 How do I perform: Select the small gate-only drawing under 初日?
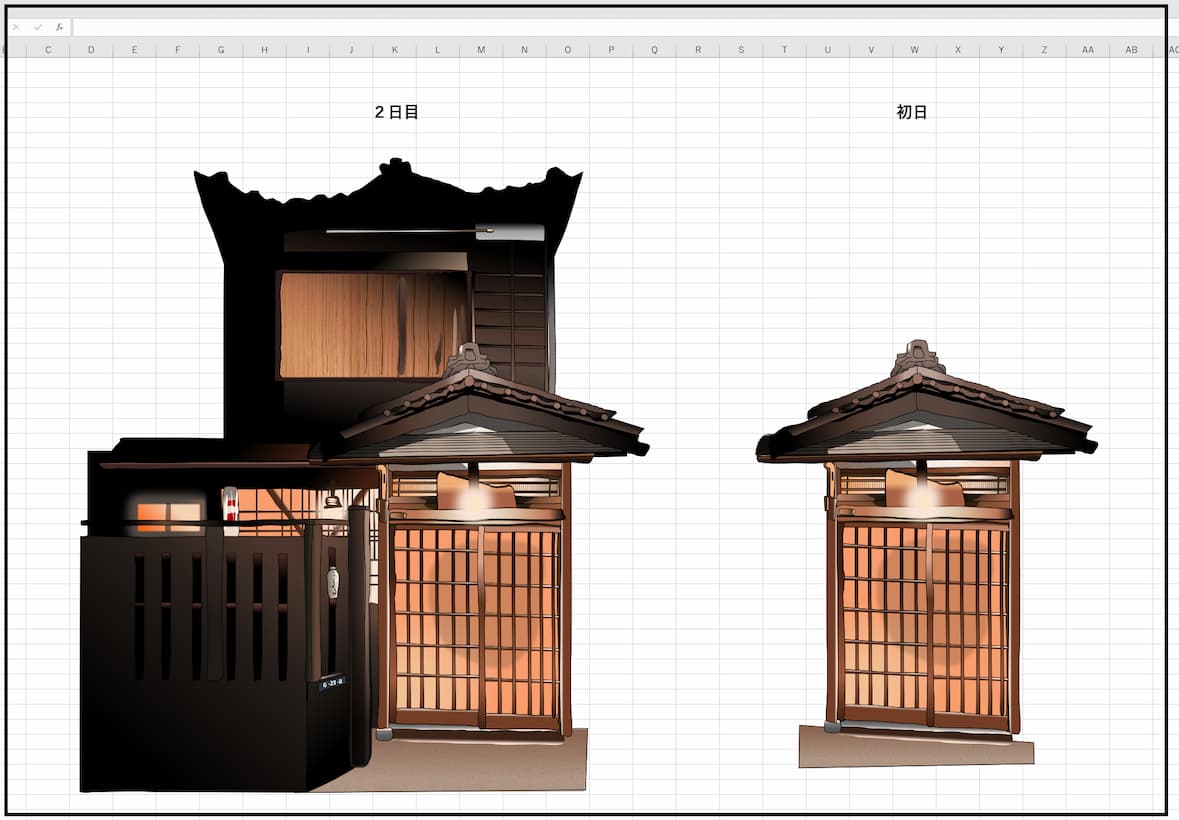tap(926, 554)
